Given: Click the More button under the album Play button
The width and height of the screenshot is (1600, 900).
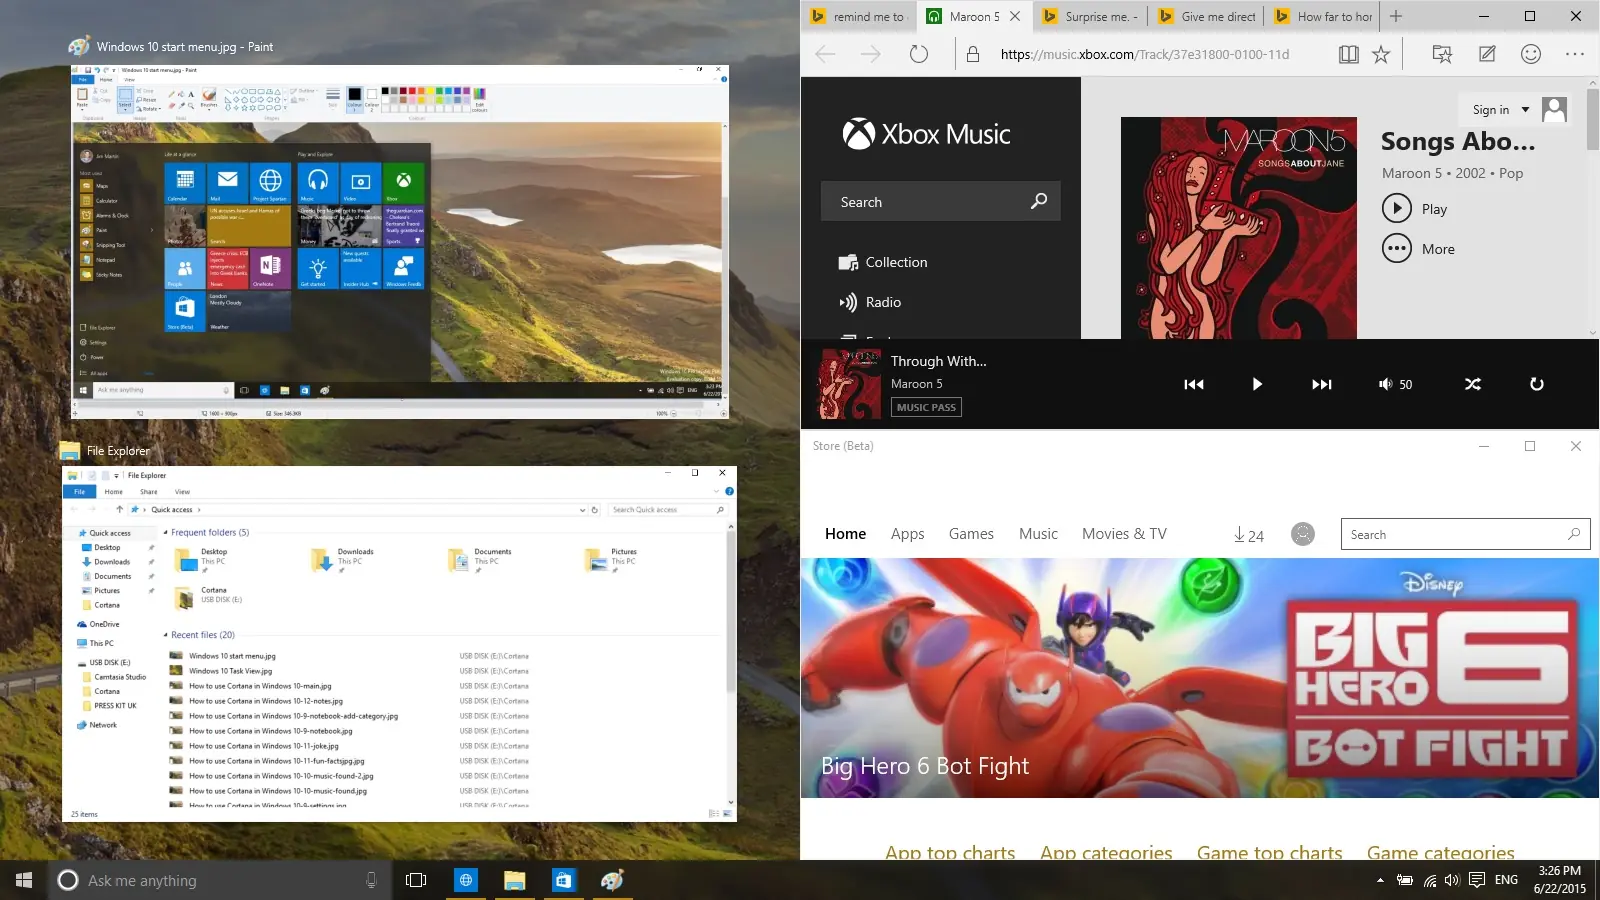Looking at the screenshot, I should coord(1418,248).
